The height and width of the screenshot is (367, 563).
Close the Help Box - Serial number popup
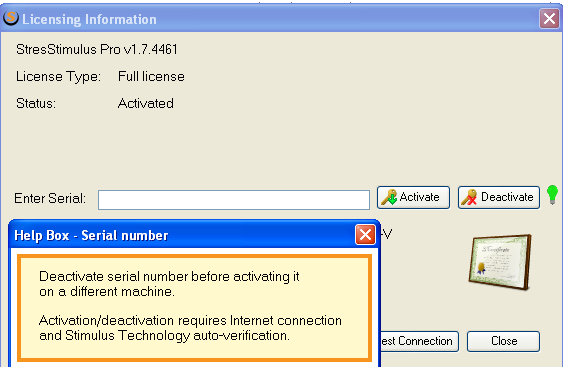[x=365, y=235]
